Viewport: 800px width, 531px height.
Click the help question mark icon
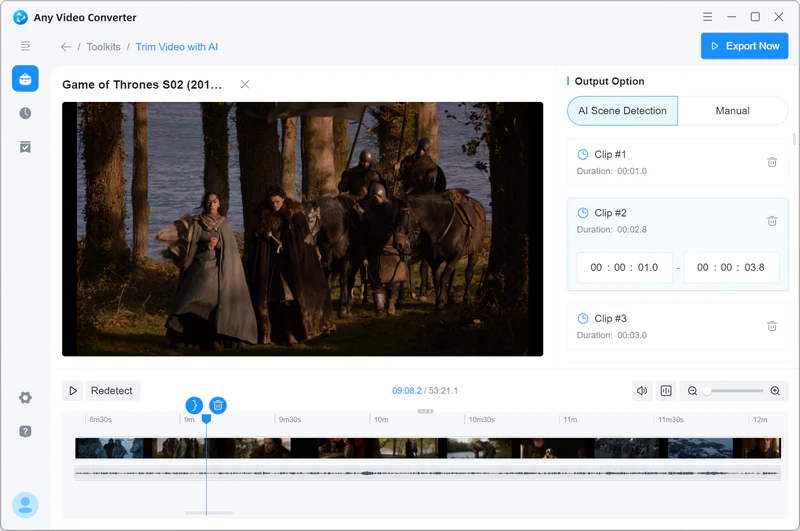tap(25, 431)
